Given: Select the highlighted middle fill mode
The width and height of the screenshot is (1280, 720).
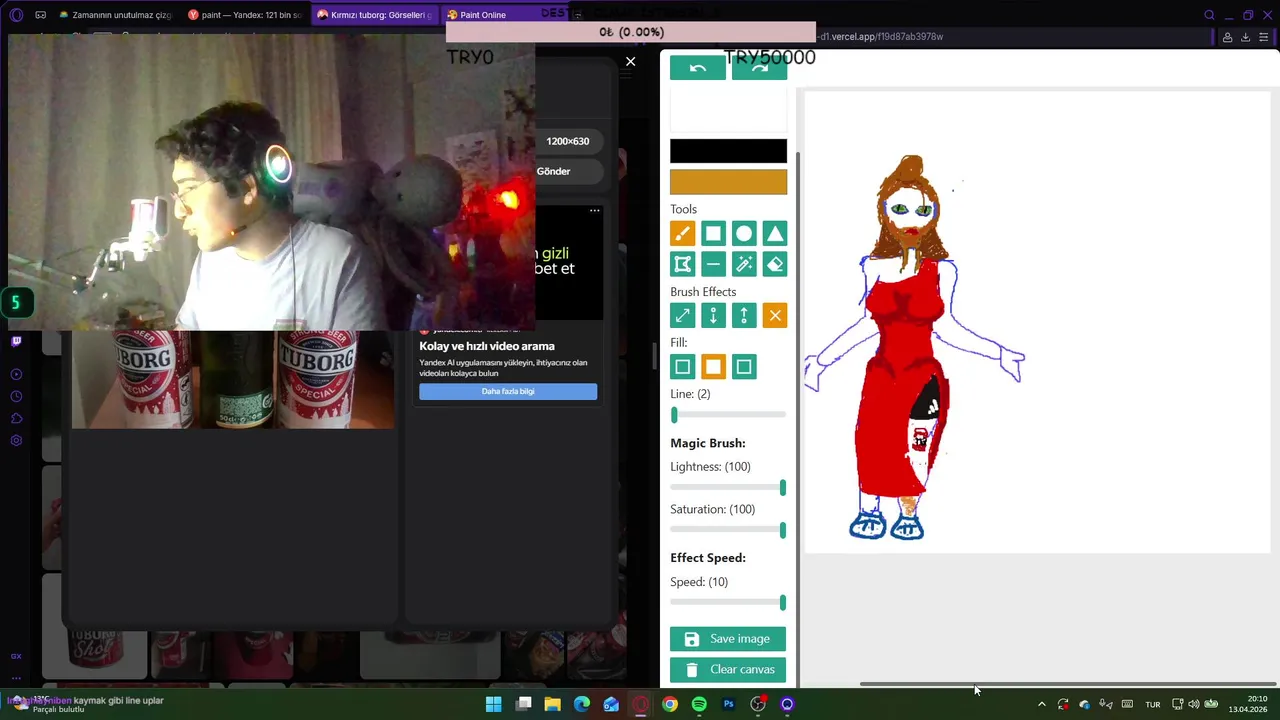Looking at the screenshot, I should 713,367.
